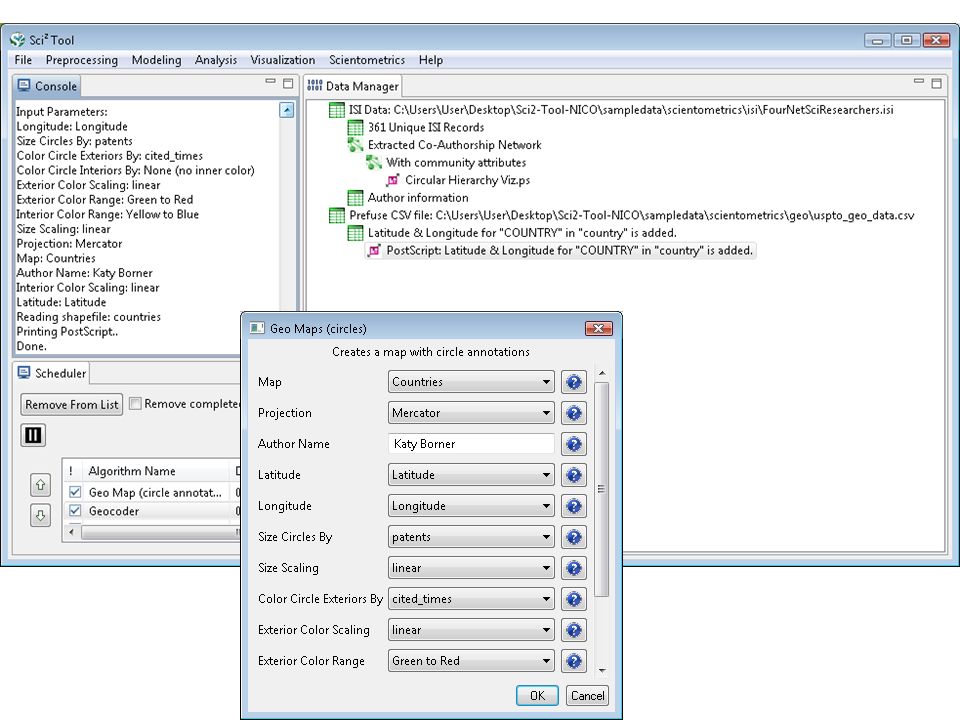Open help for Color Circle Exteriors By

574,599
